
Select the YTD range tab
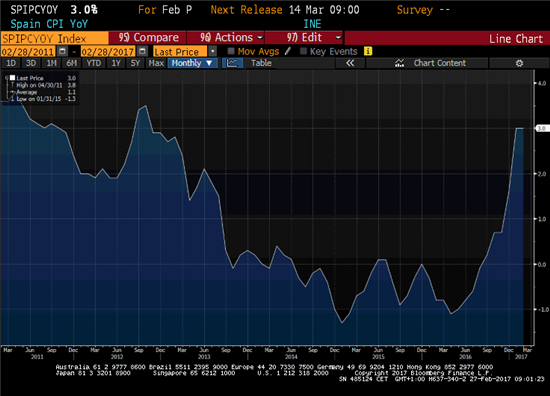point(94,63)
